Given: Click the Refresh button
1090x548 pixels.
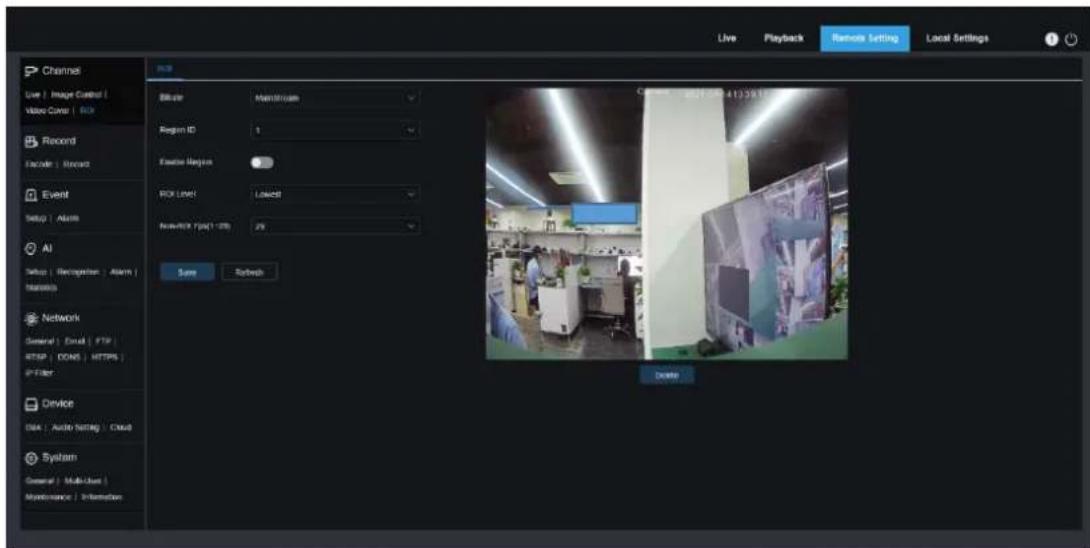Looking at the screenshot, I should (x=250, y=273).
